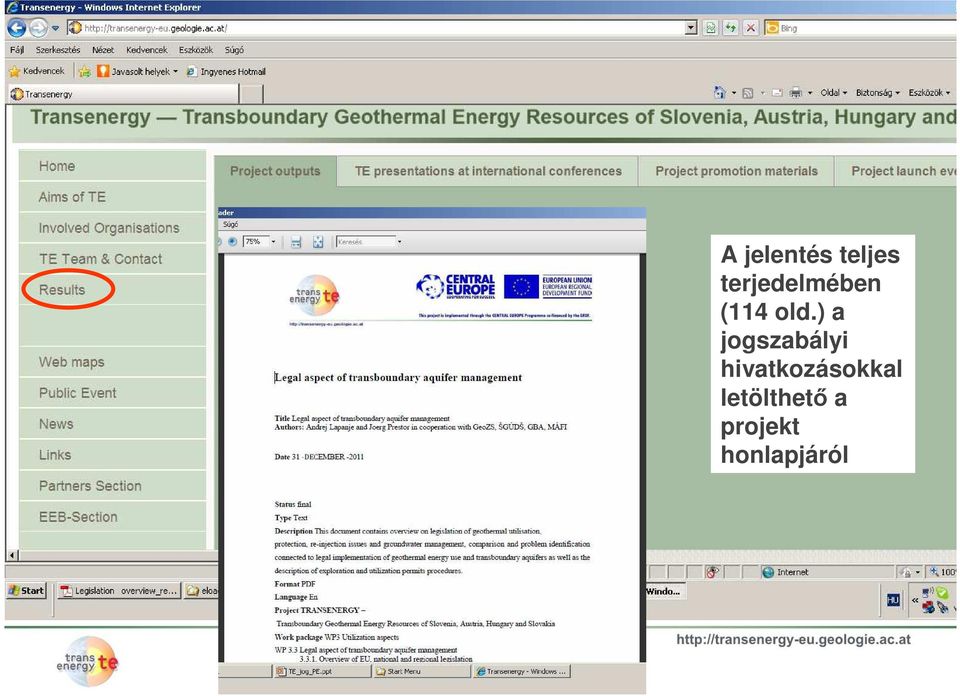The image size is (960, 696).
Task: Click the zoom in circle icon in PDF reader
Action: 233,242
